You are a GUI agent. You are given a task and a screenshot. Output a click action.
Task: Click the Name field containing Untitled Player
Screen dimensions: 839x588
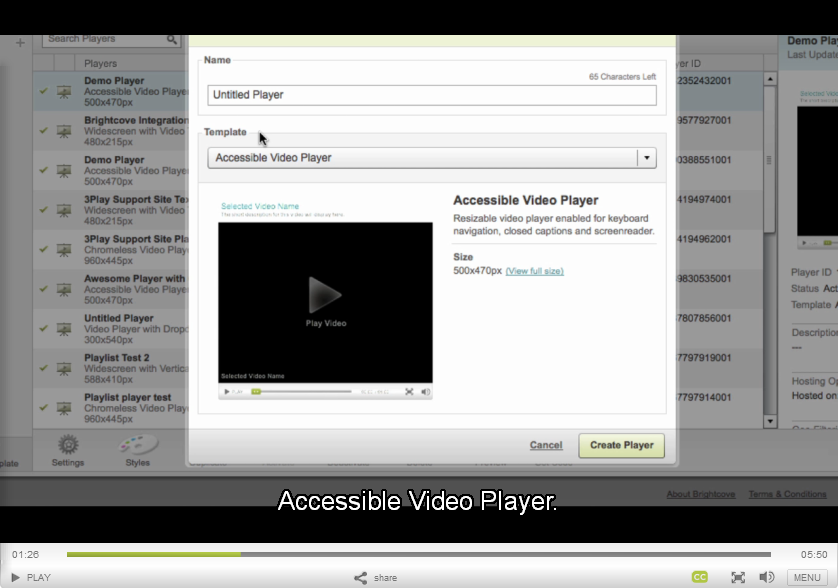(x=432, y=95)
